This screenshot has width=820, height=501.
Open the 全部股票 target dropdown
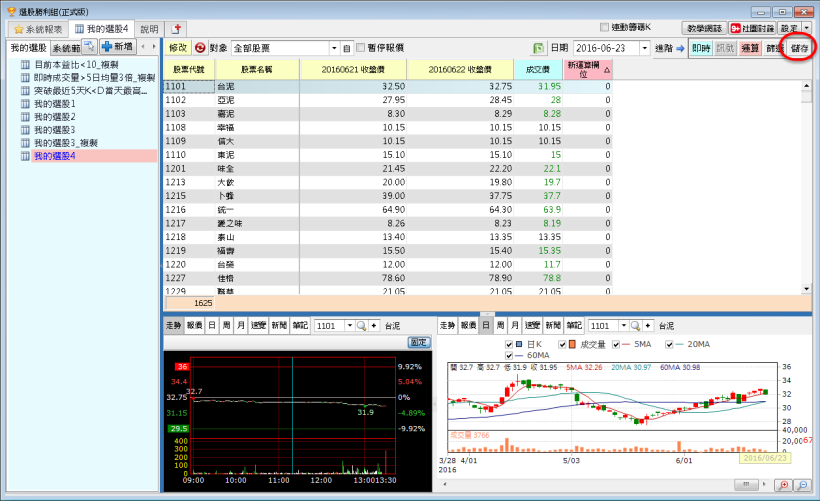tap(334, 48)
